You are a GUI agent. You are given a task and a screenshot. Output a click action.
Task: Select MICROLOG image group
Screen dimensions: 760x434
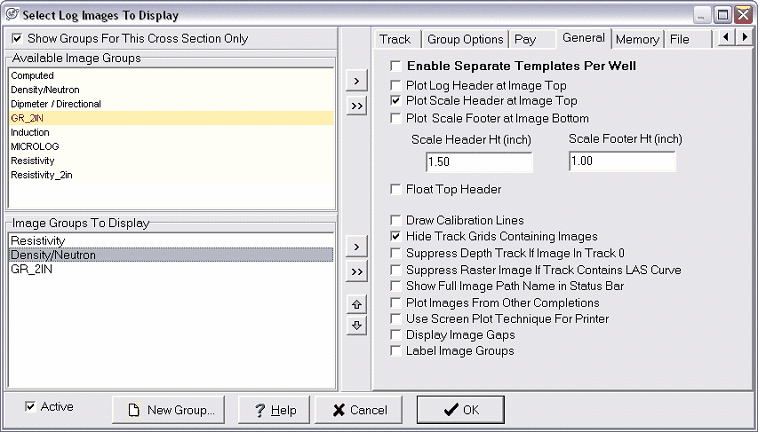171,146
